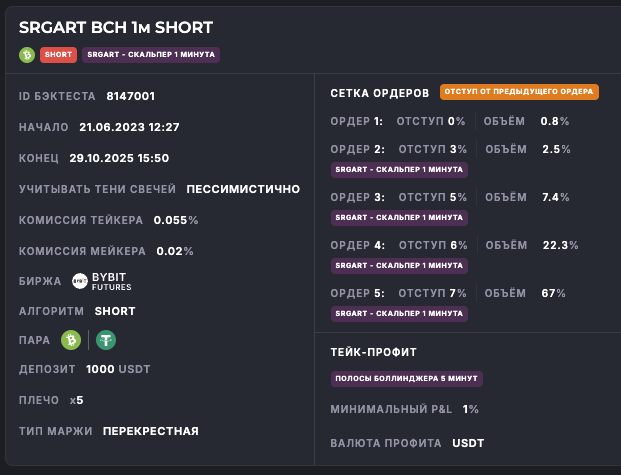Click the red SHORT badge in header
Image resolution: width=621 pixels, height=475 pixels.
tap(59, 54)
